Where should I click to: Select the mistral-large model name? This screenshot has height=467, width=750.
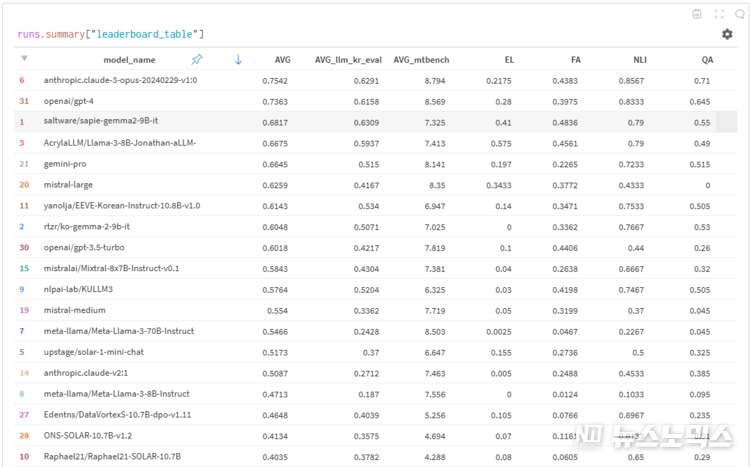pos(68,185)
